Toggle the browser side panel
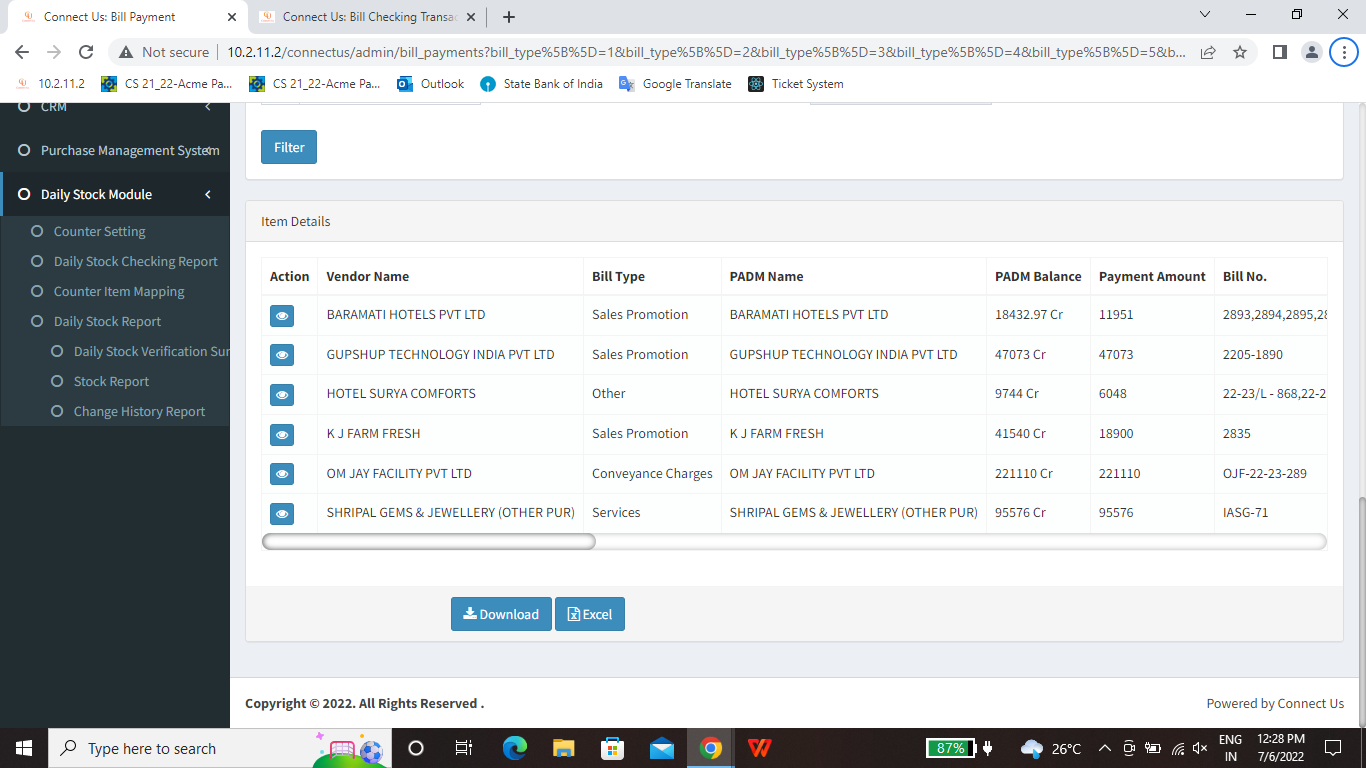Image resolution: width=1366 pixels, height=768 pixels. 1279,52
